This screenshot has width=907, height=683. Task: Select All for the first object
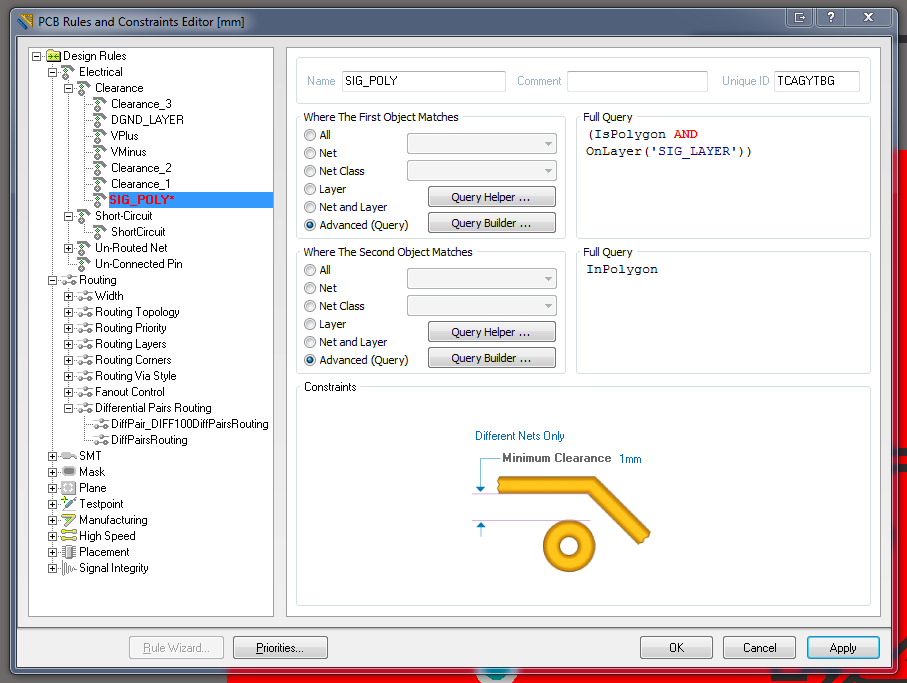tap(310, 135)
